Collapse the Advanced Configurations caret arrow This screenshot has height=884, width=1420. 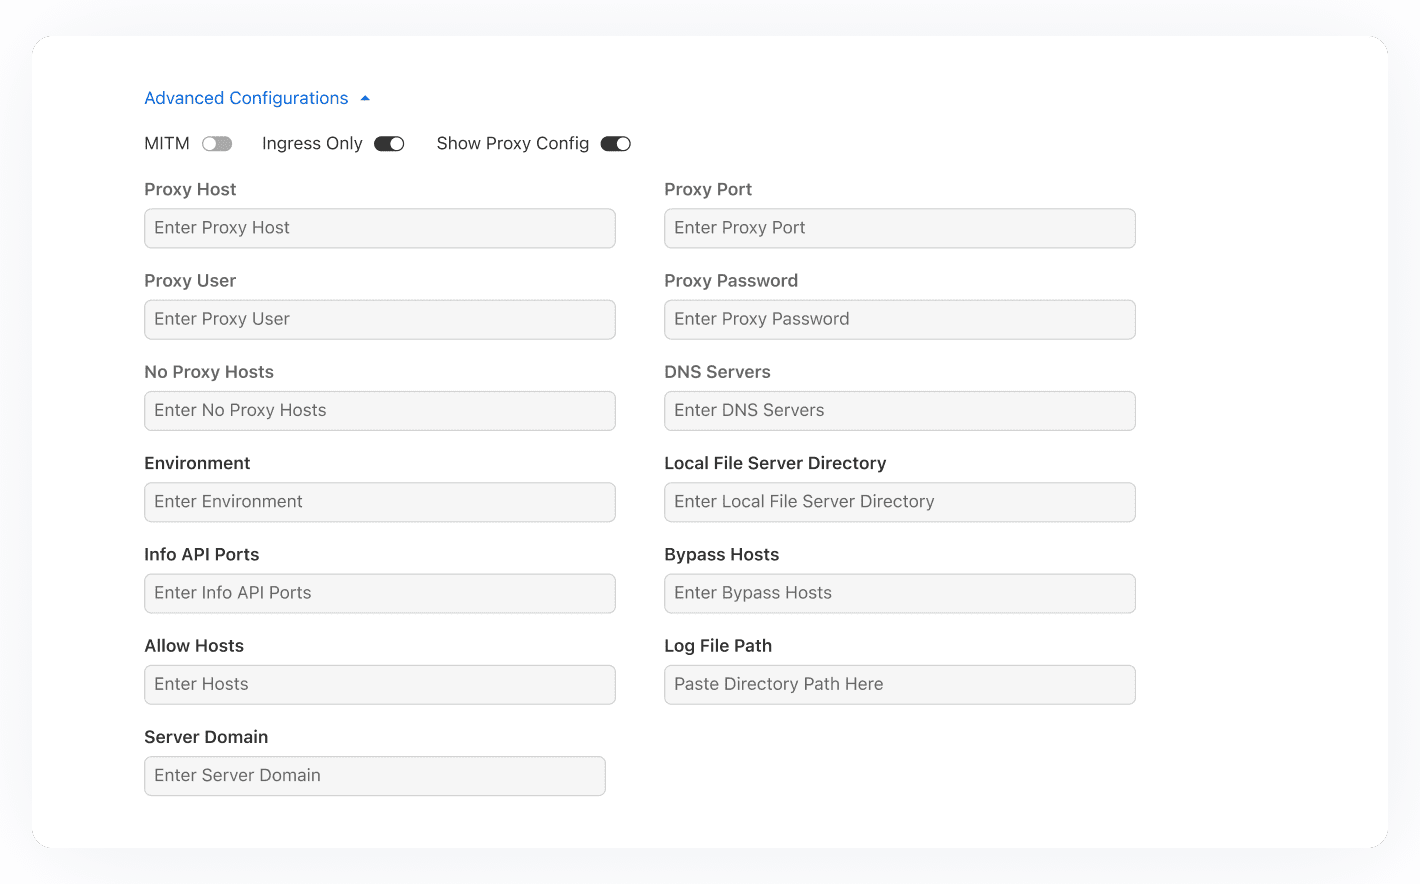tap(365, 98)
